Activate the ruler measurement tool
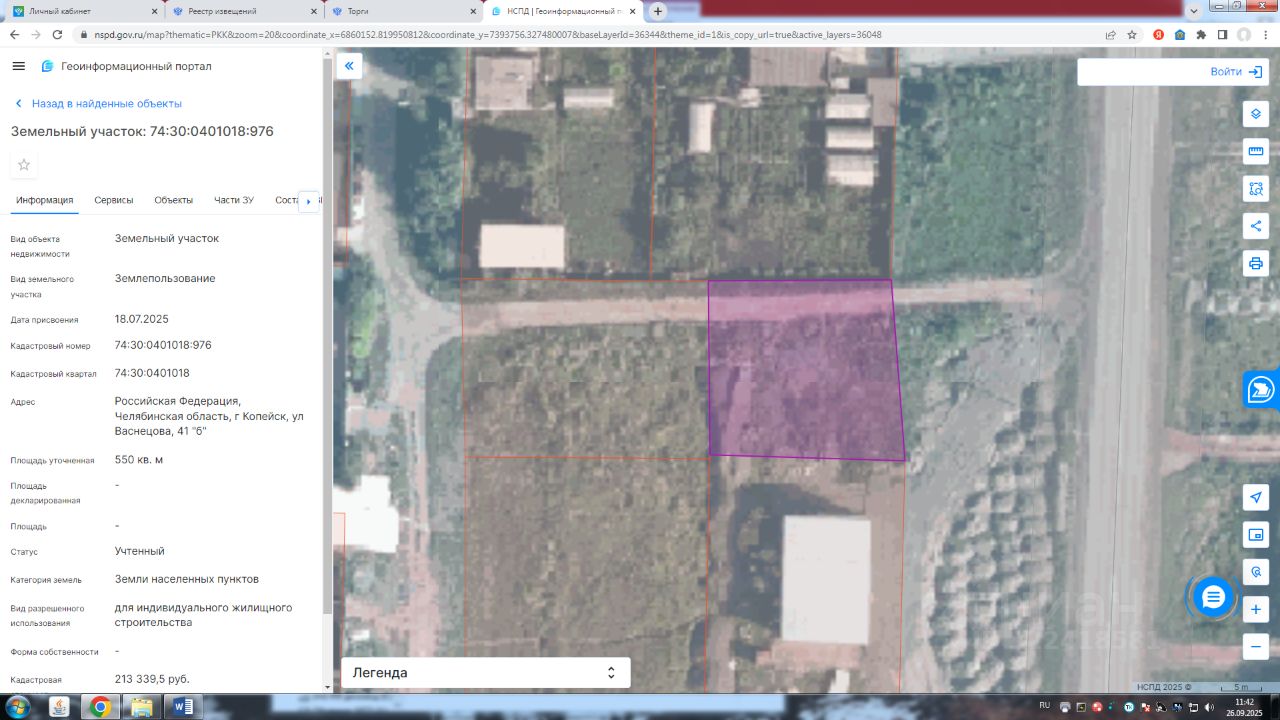The image size is (1280, 720). point(1256,151)
